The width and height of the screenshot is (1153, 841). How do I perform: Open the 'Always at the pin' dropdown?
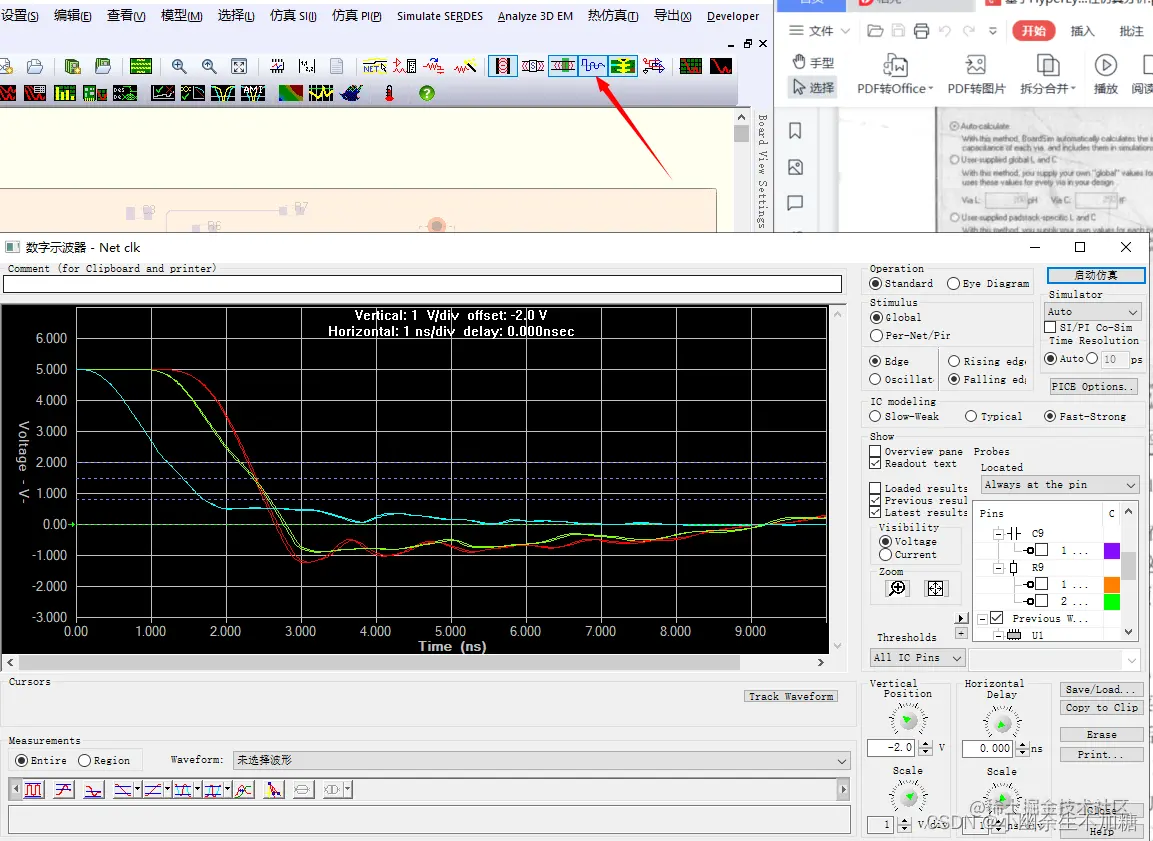(1059, 485)
